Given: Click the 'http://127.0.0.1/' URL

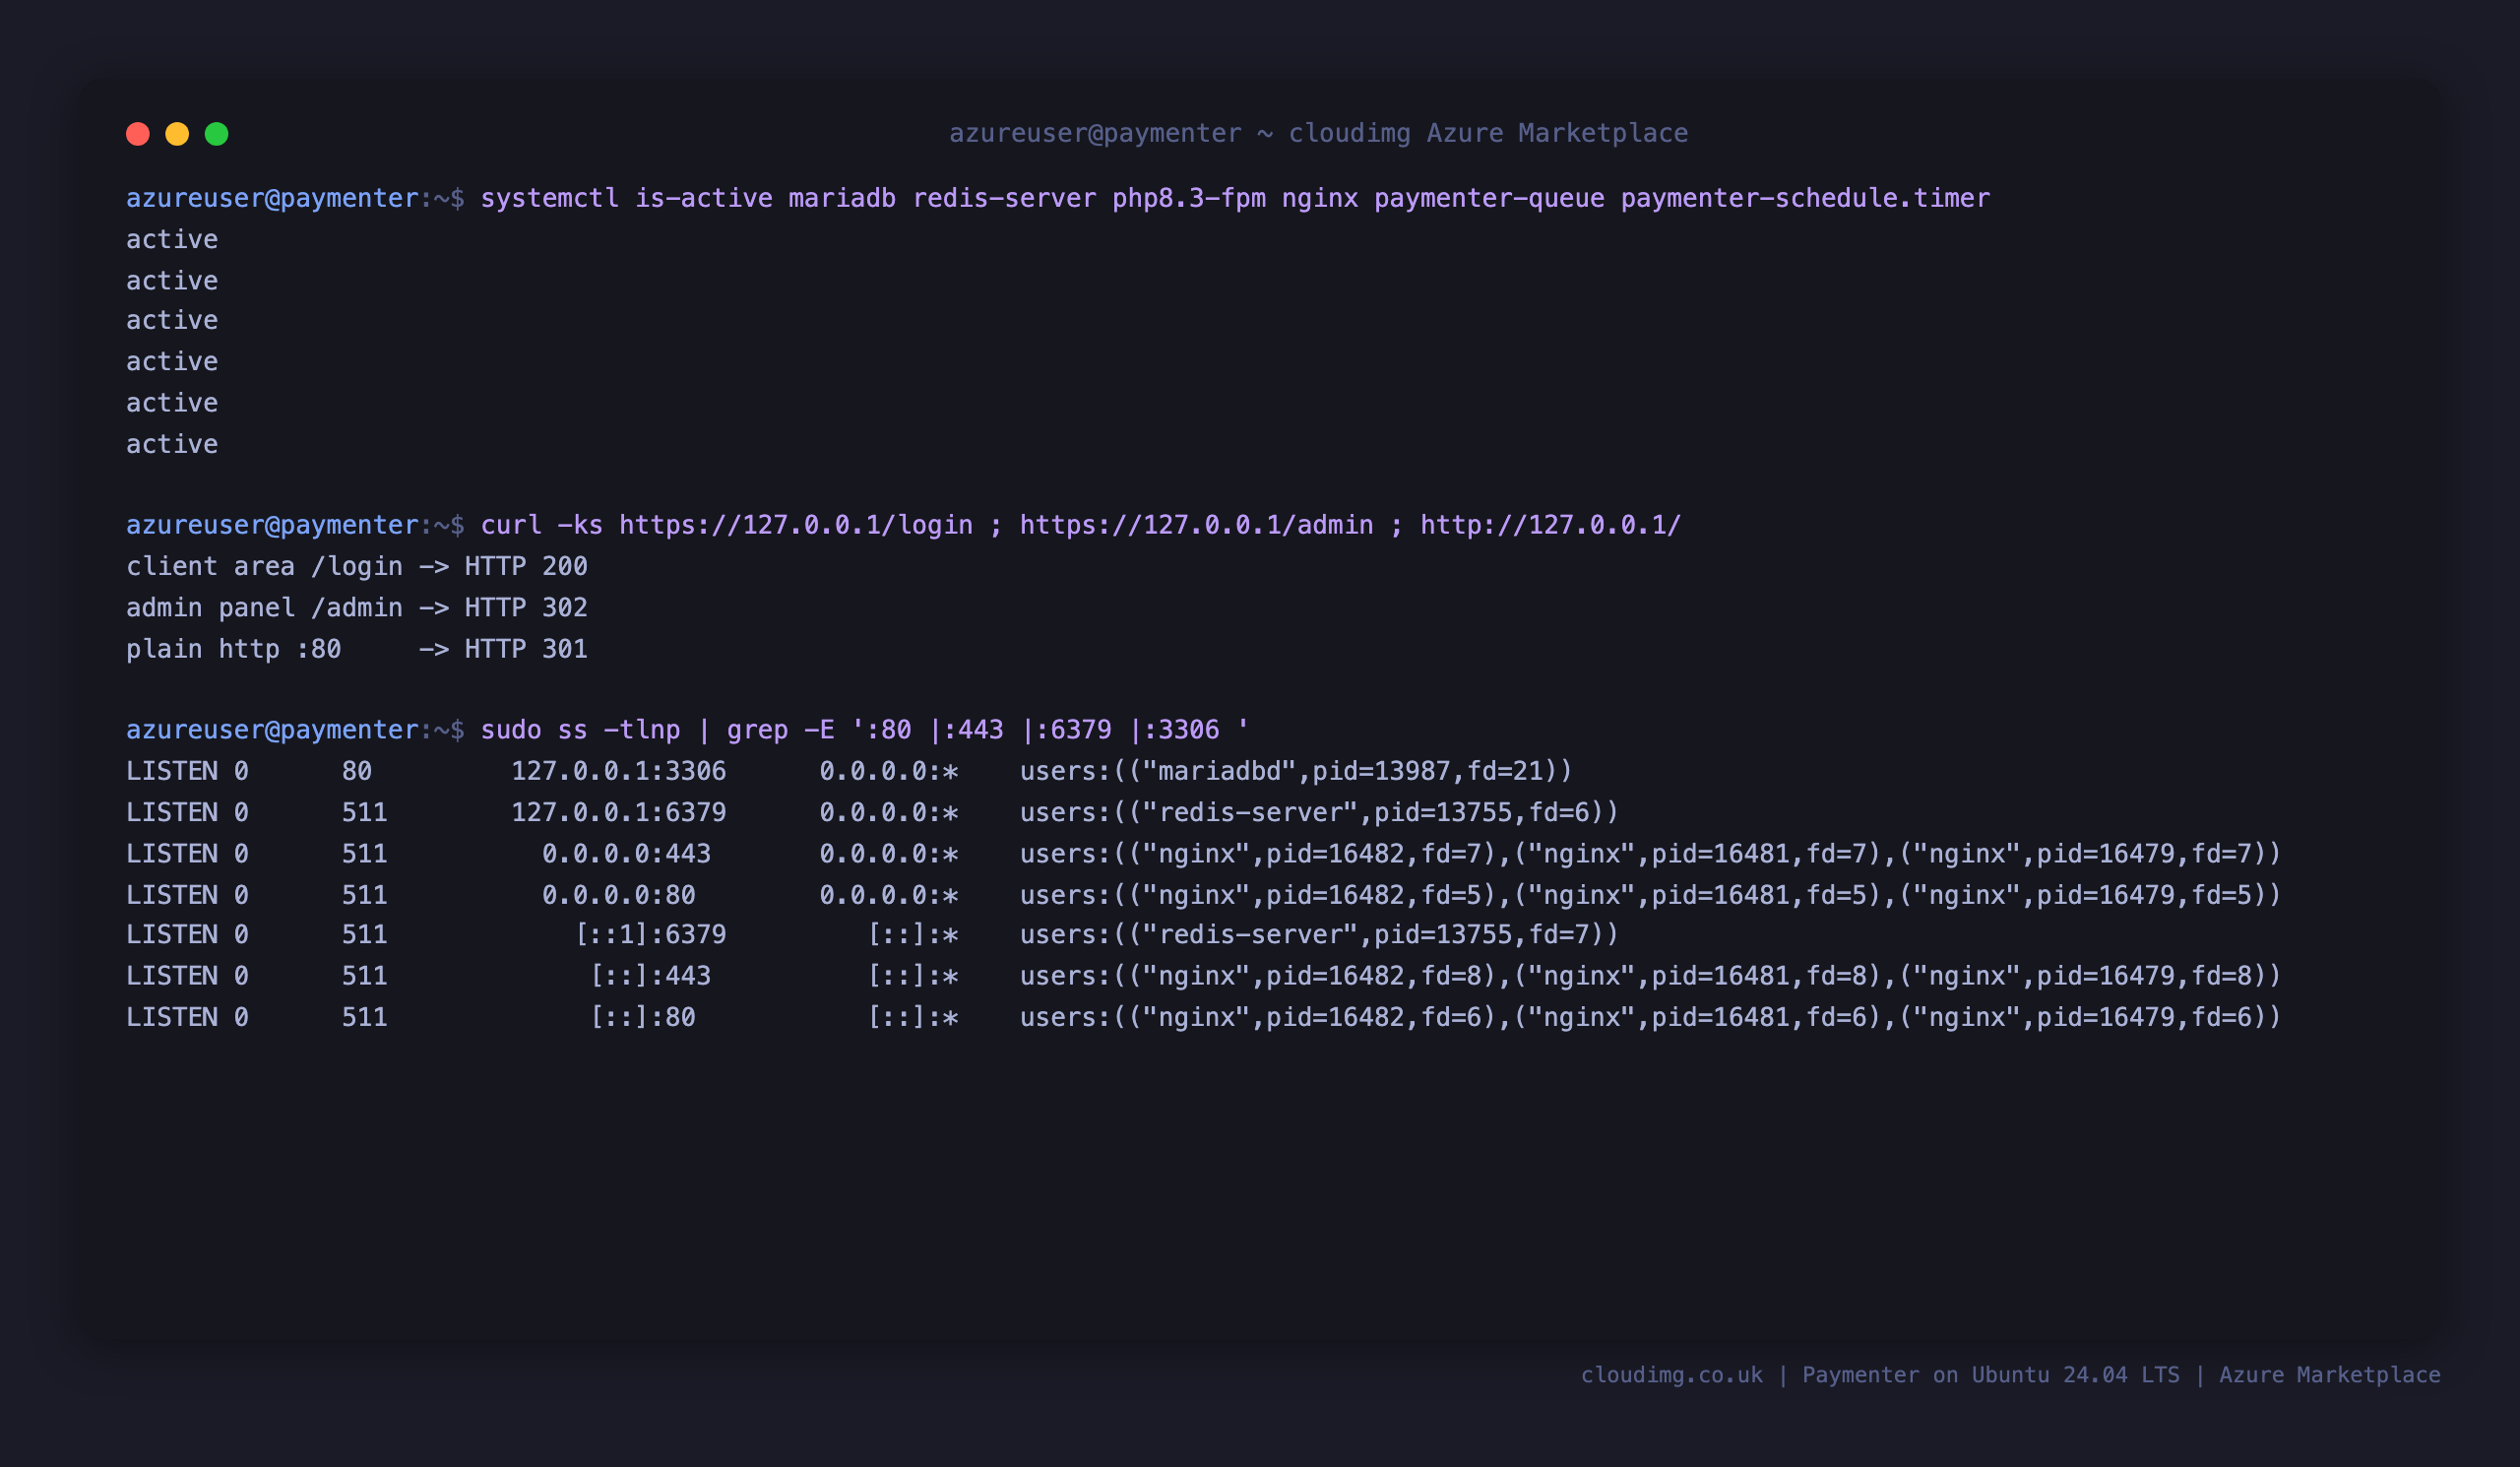Looking at the screenshot, I should pos(1551,525).
